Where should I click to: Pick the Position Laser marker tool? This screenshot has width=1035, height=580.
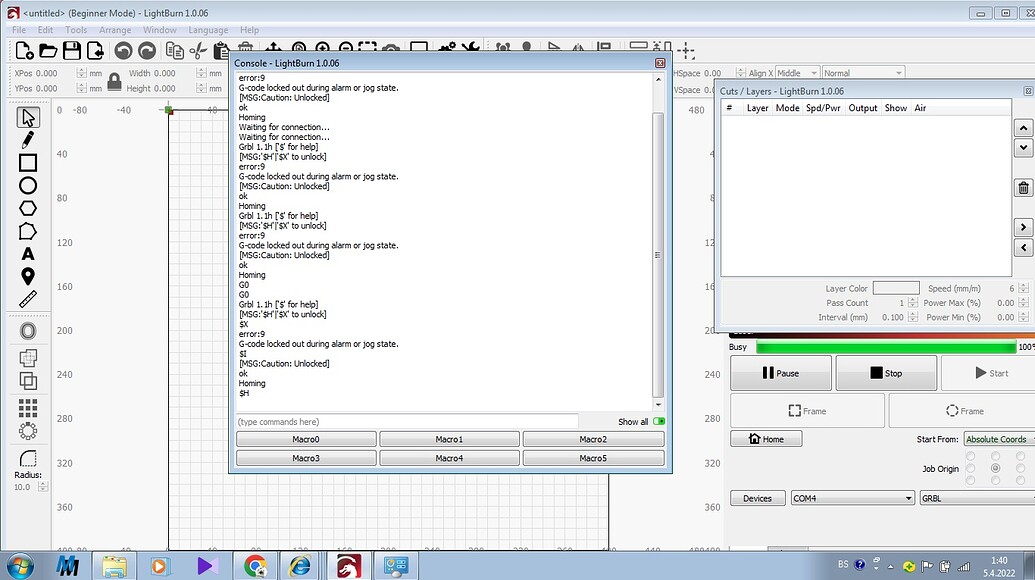(28, 277)
